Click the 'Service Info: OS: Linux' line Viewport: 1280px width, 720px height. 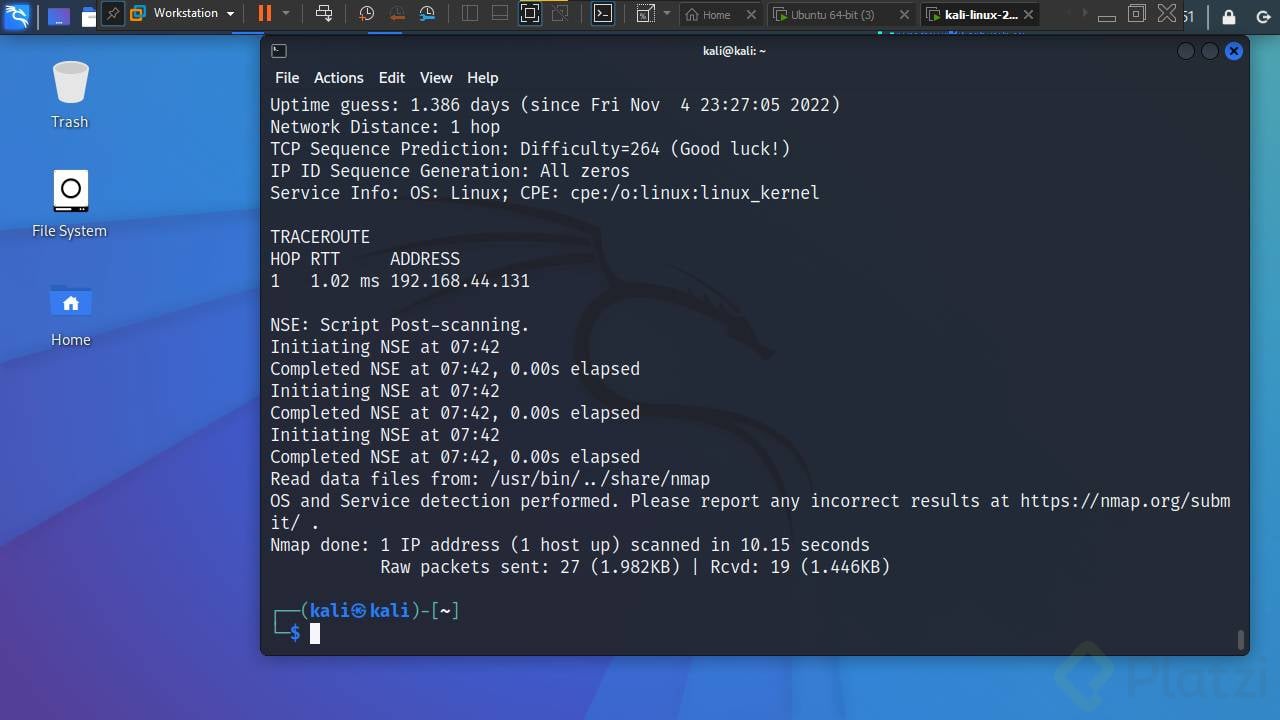(x=545, y=193)
